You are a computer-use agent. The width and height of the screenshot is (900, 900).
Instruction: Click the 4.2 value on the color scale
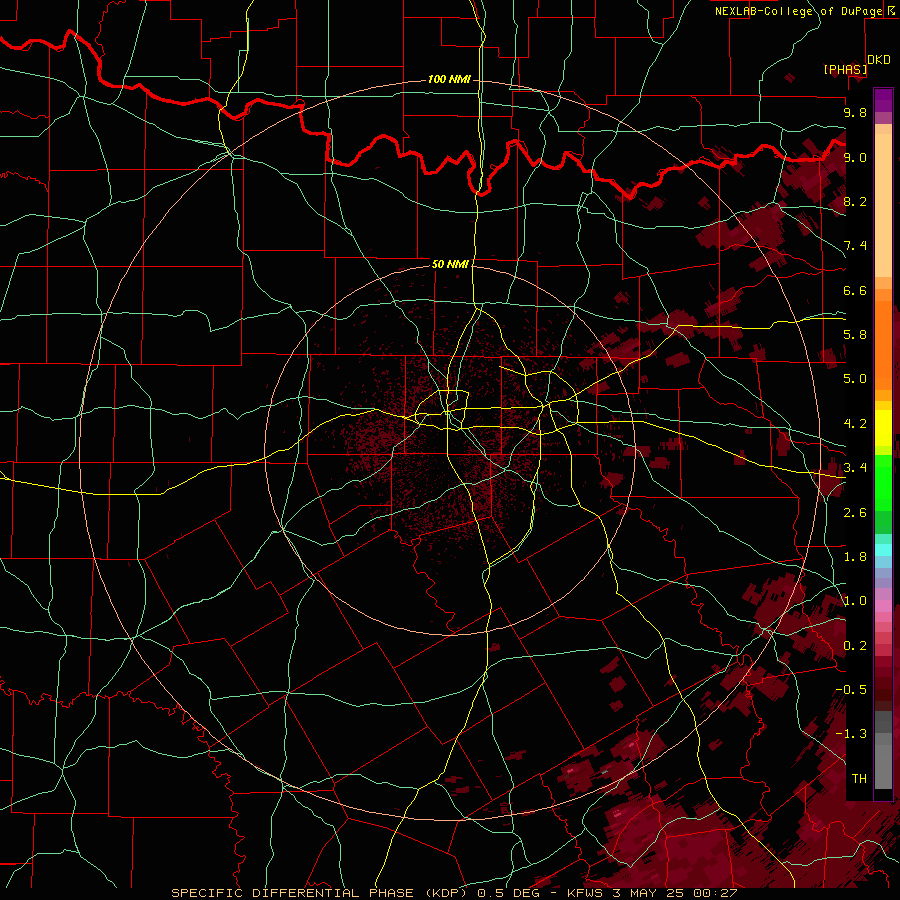(855, 424)
